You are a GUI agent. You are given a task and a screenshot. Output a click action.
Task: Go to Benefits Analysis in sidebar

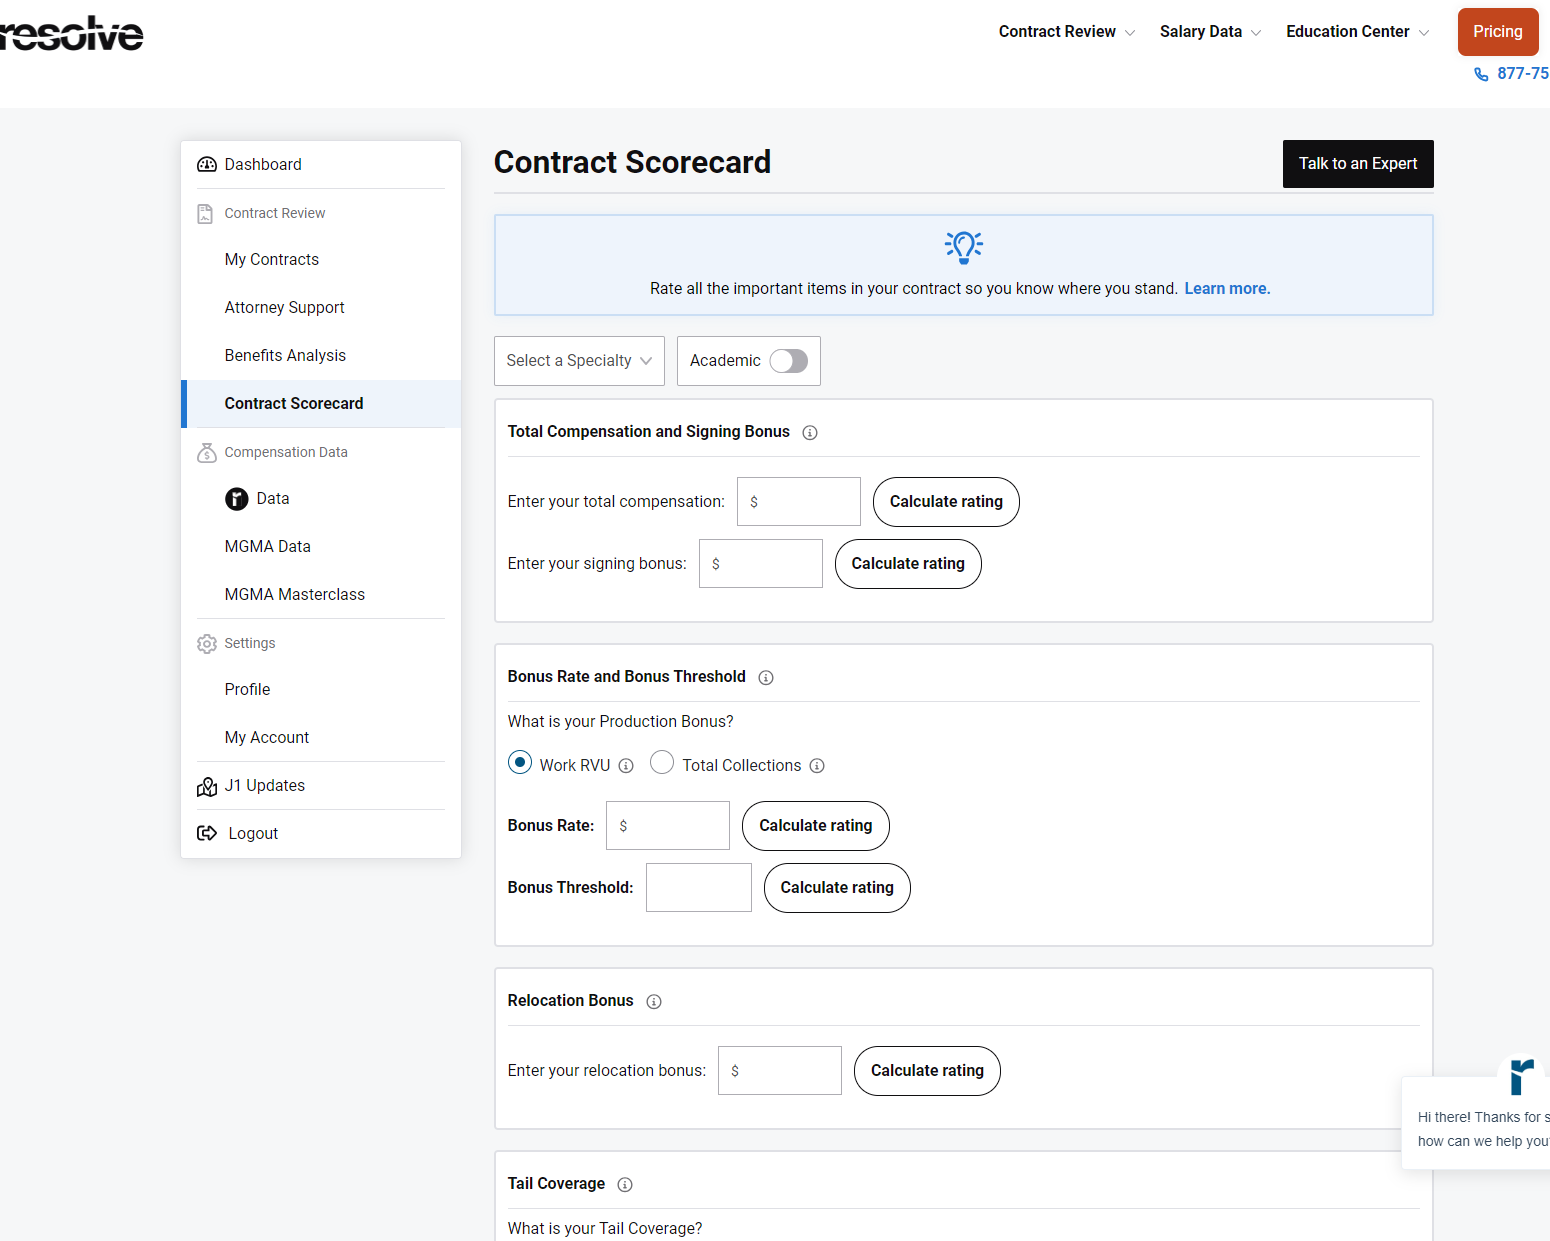coord(285,356)
